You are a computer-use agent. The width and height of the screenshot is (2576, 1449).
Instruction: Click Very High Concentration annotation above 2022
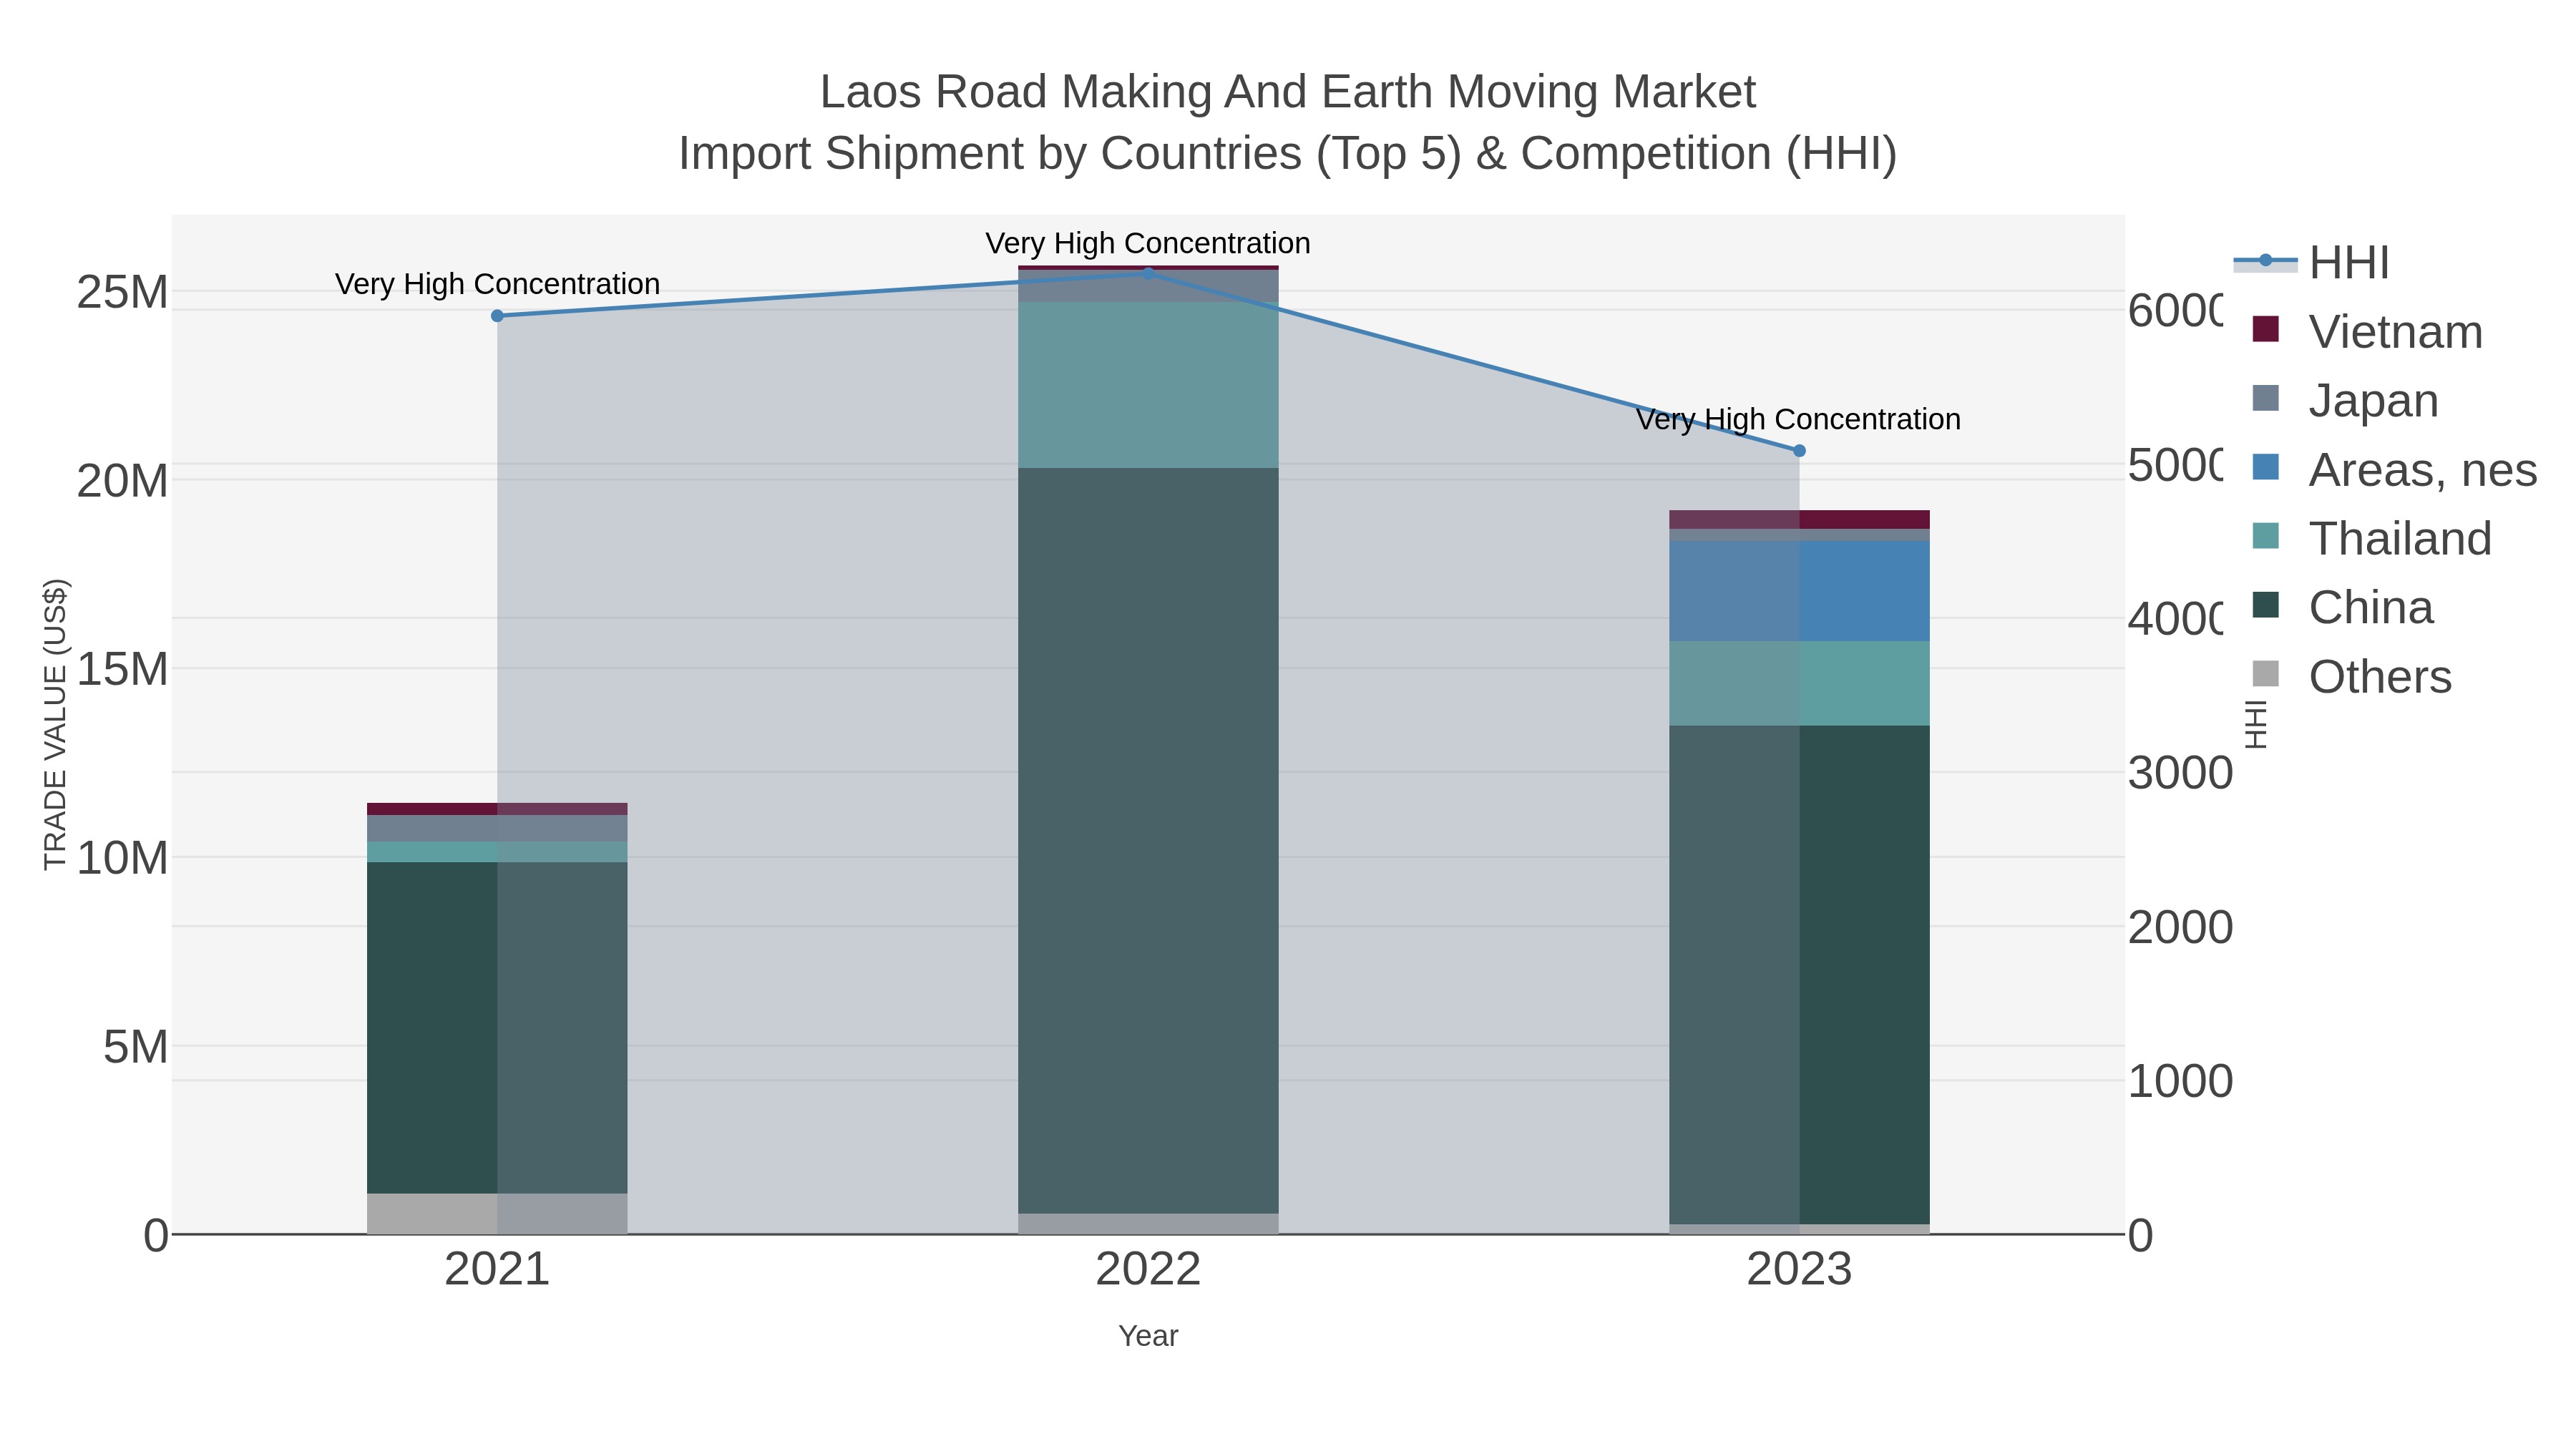[x=1148, y=243]
